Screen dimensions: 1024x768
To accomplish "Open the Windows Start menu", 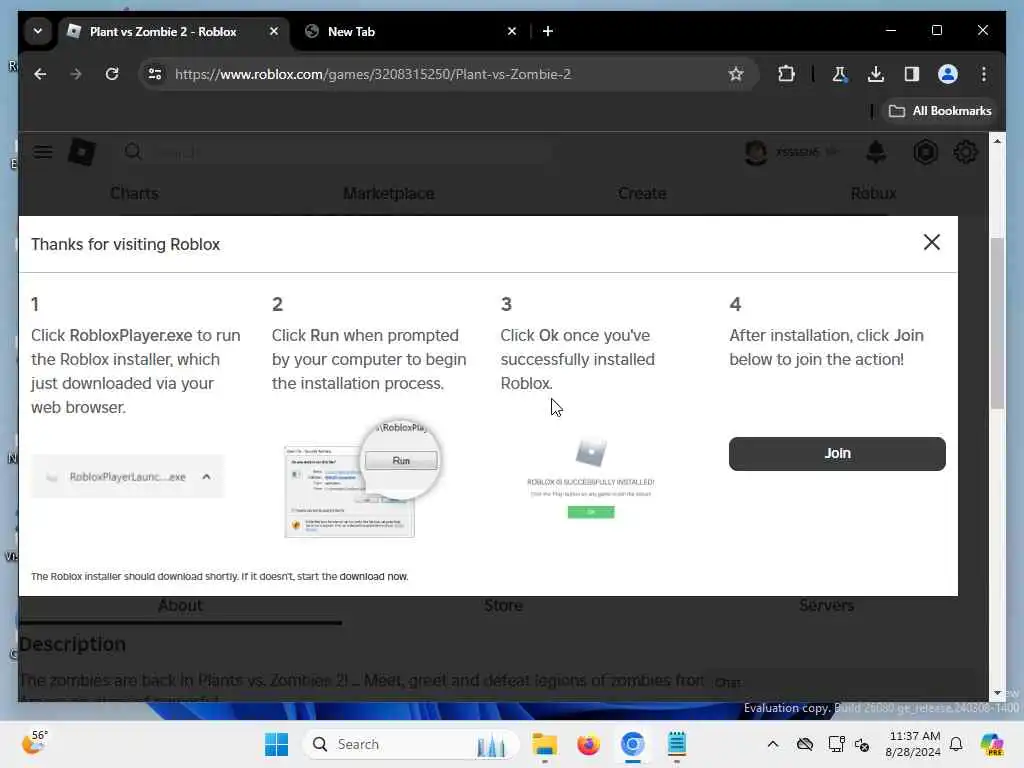I will pyautogui.click(x=276, y=744).
